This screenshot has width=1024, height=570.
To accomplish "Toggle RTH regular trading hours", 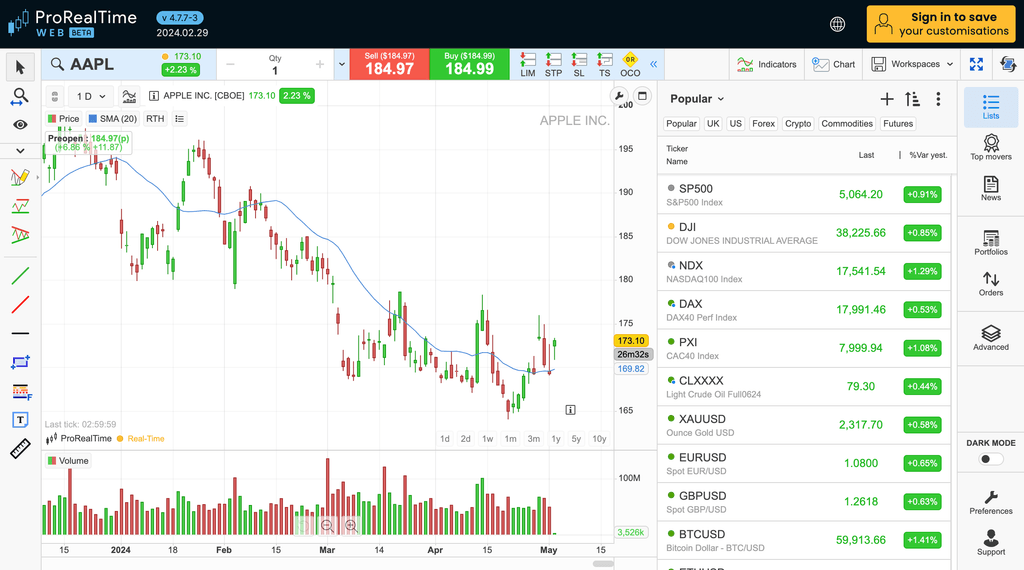I will point(155,119).
